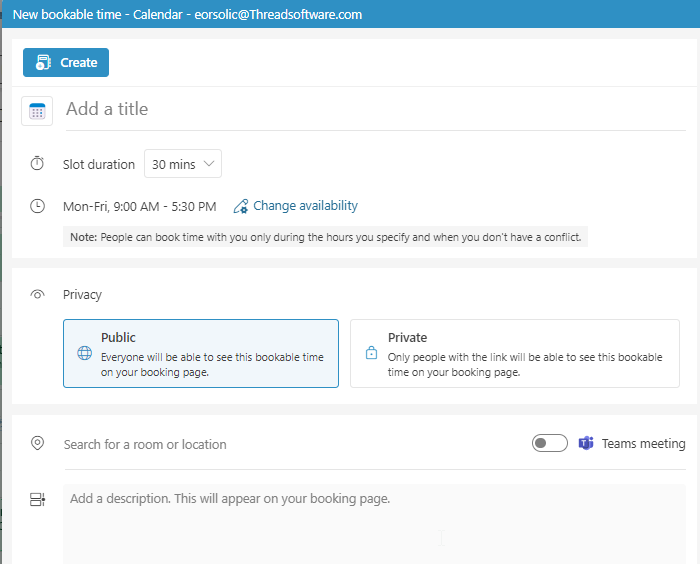
Task: Click the stopwatch icon beside Slot duration
Action: pyautogui.click(x=37, y=163)
